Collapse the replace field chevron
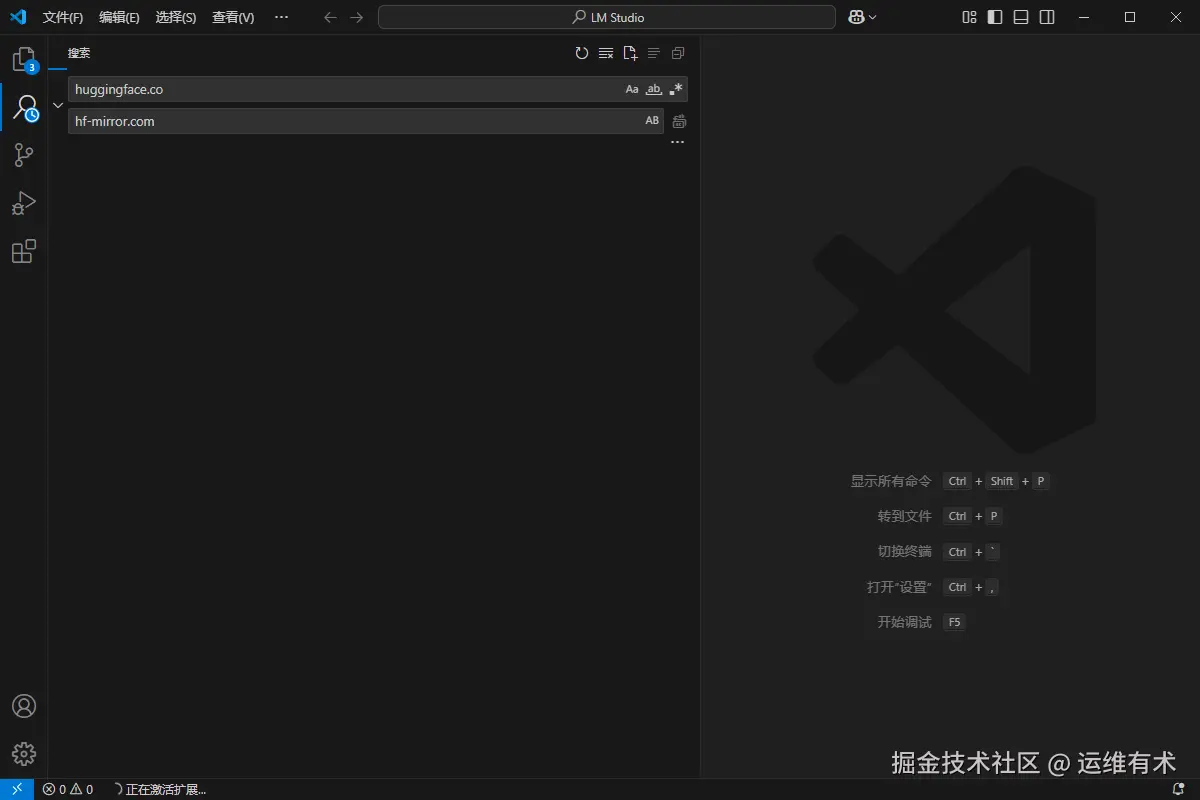 (x=57, y=104)
